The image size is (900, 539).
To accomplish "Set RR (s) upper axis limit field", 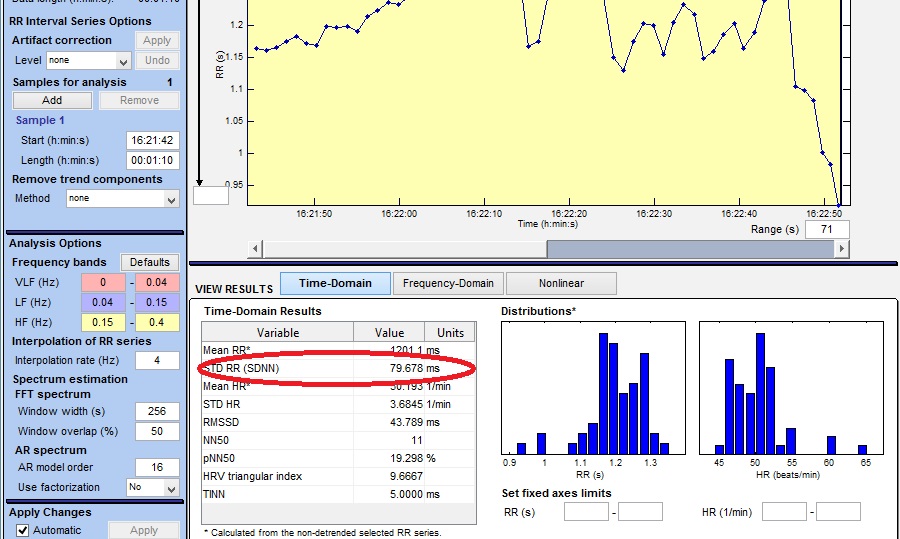I will click(x=640, y=511).
